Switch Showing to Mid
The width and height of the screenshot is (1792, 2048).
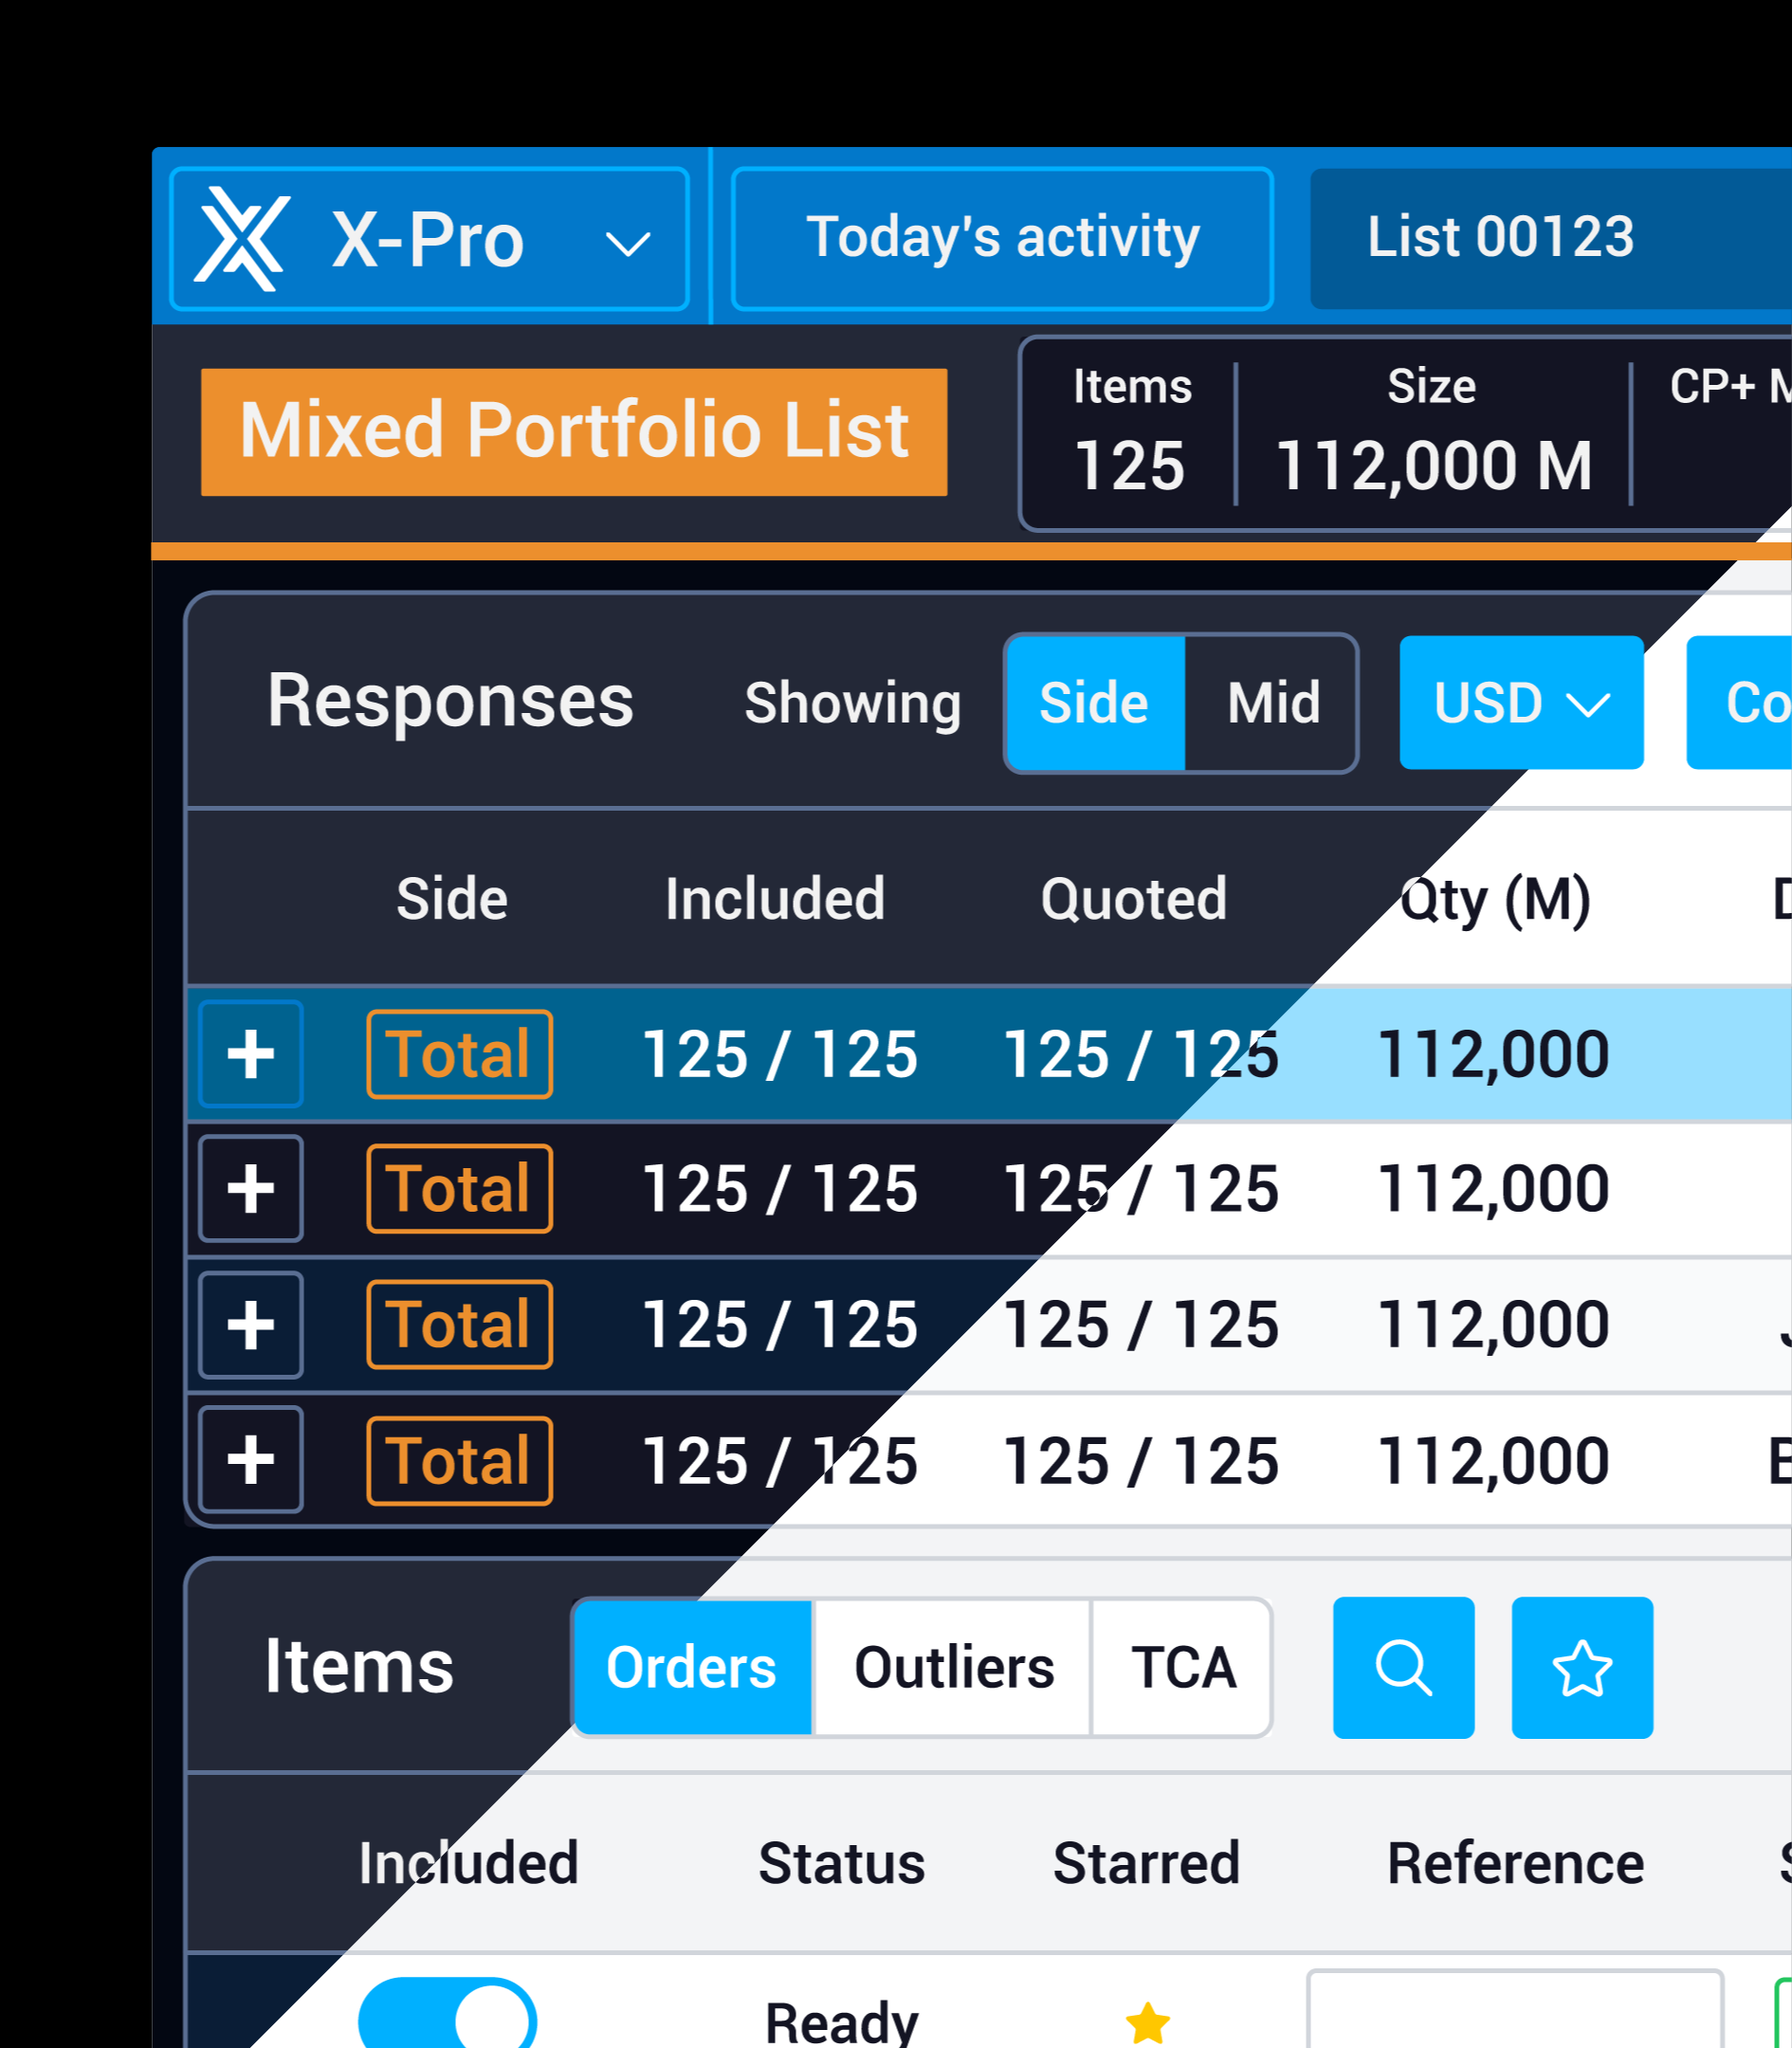(1273, 703)
